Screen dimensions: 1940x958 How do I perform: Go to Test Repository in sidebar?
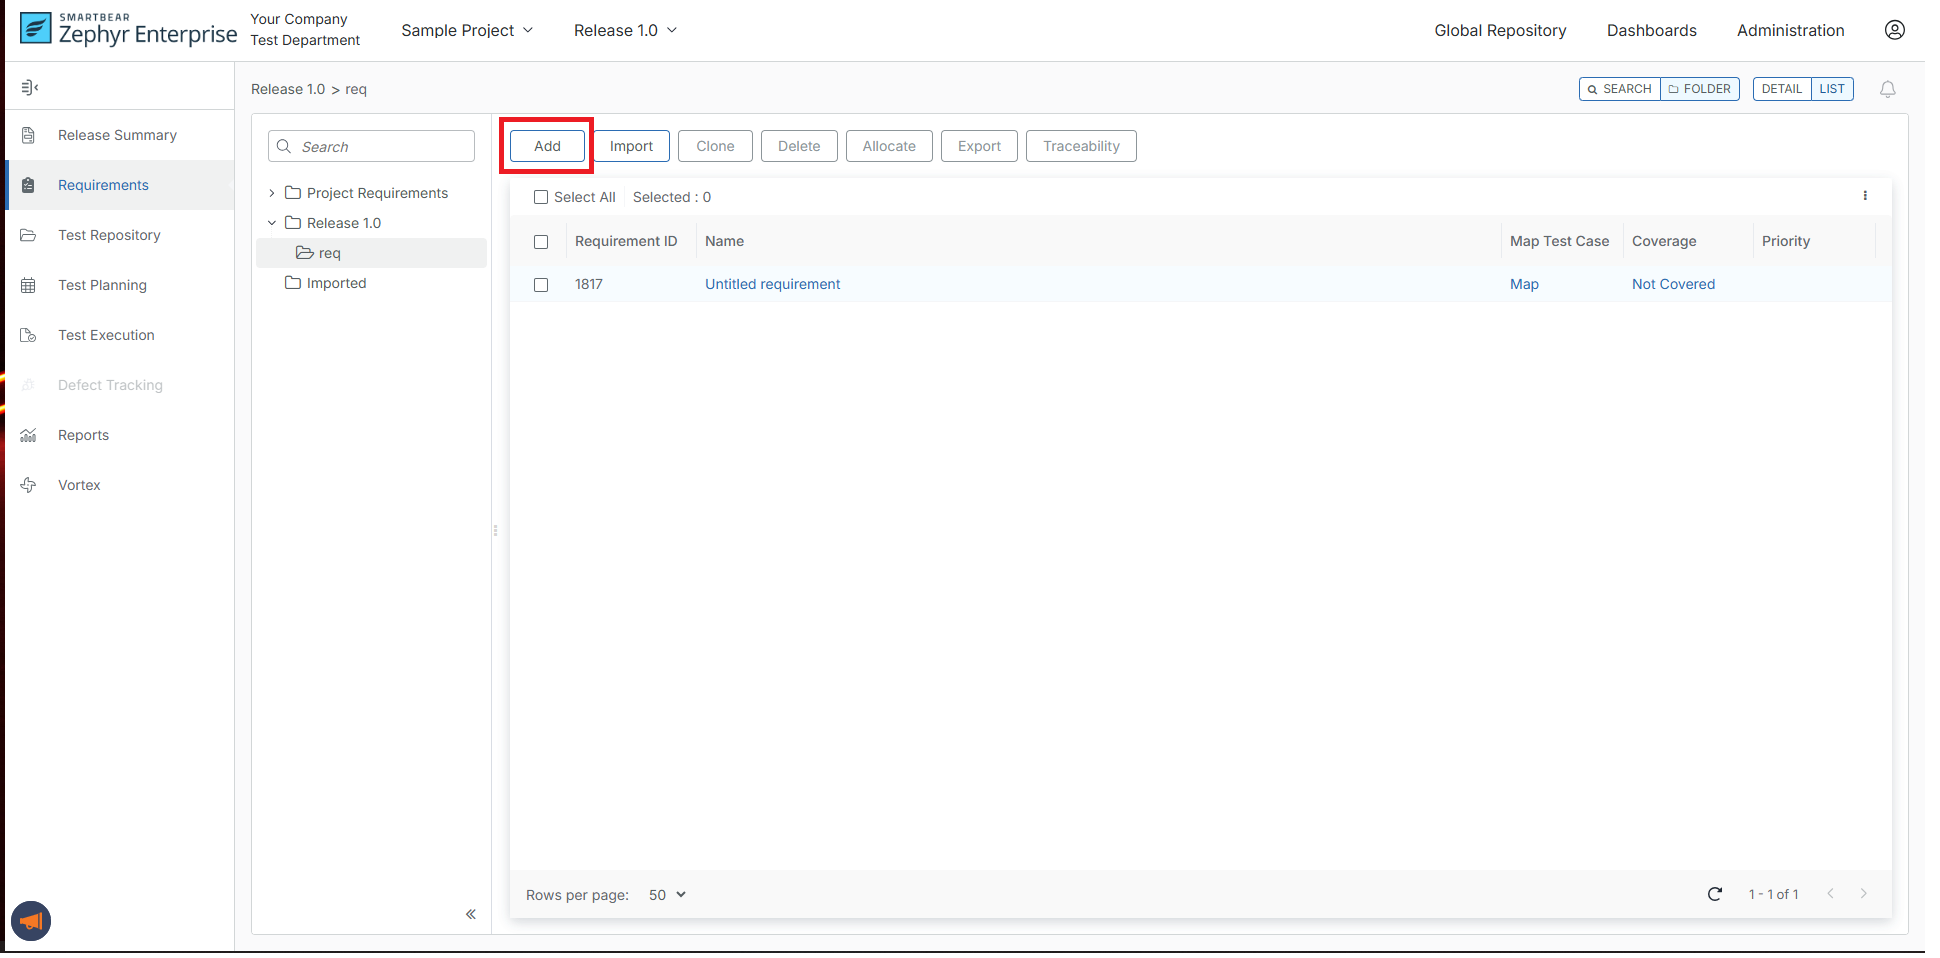(x=109, y=235)
